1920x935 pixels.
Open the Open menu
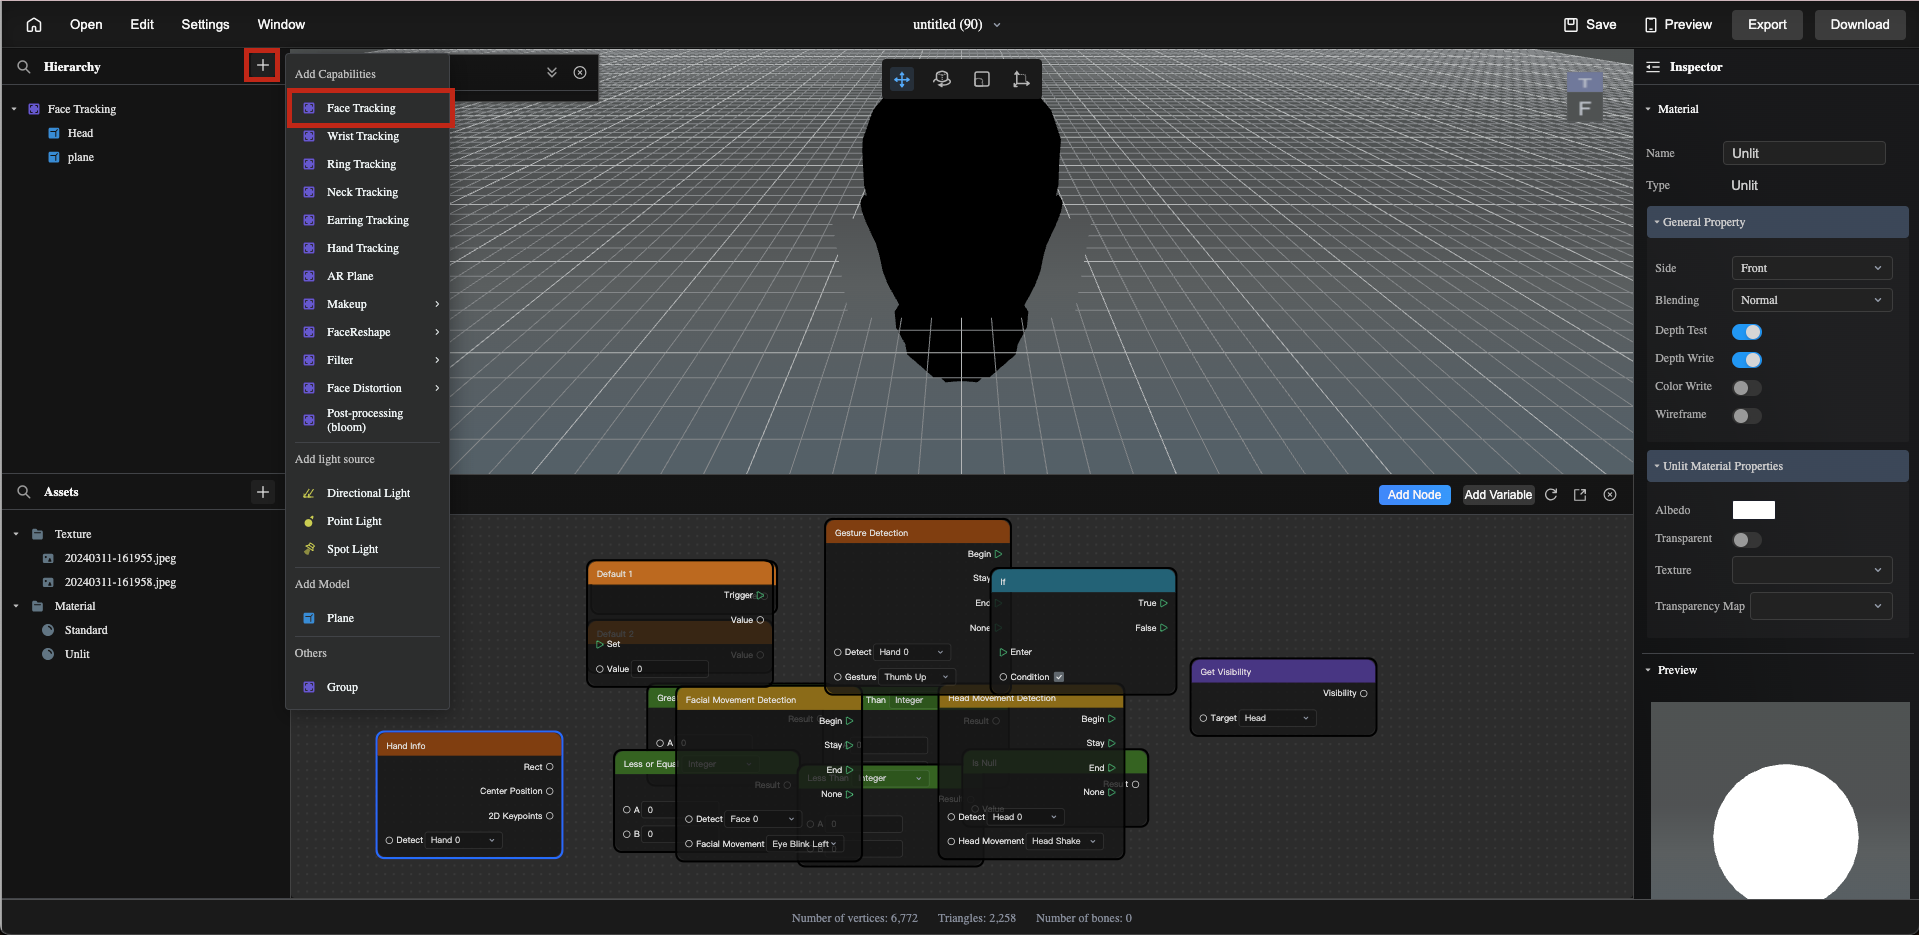click(86, 25)
